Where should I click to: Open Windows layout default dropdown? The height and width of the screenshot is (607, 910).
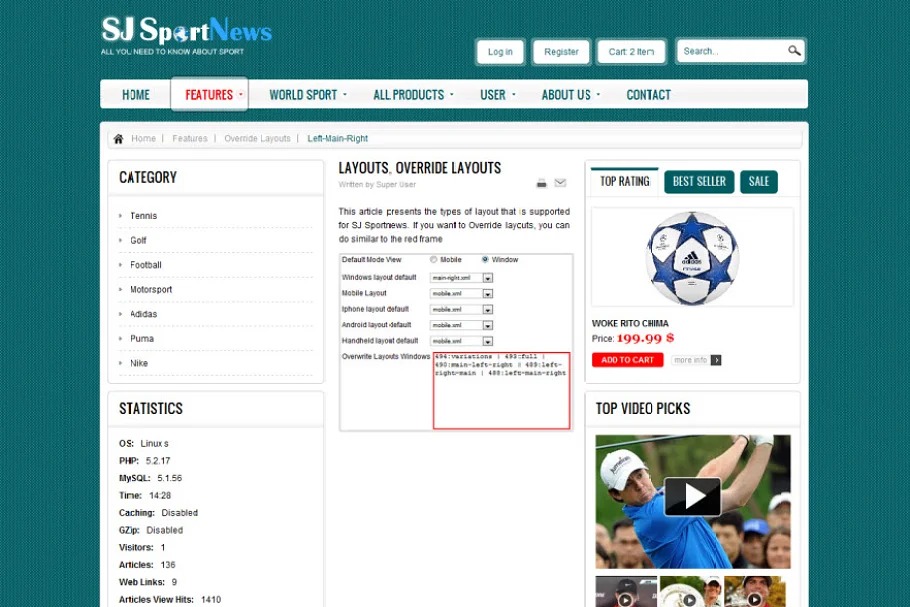487,277
